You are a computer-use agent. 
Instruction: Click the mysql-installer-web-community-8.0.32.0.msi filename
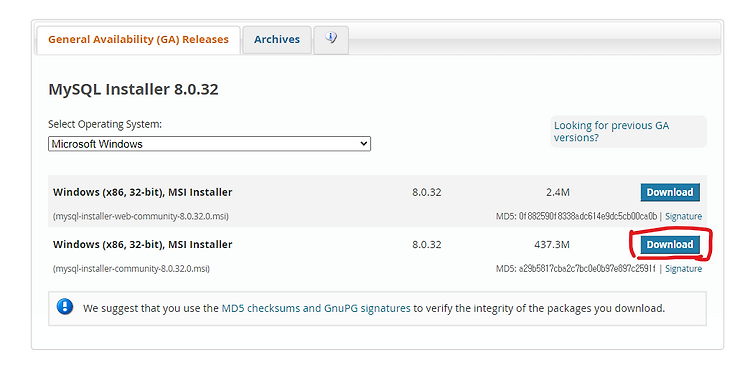point(141,217)
